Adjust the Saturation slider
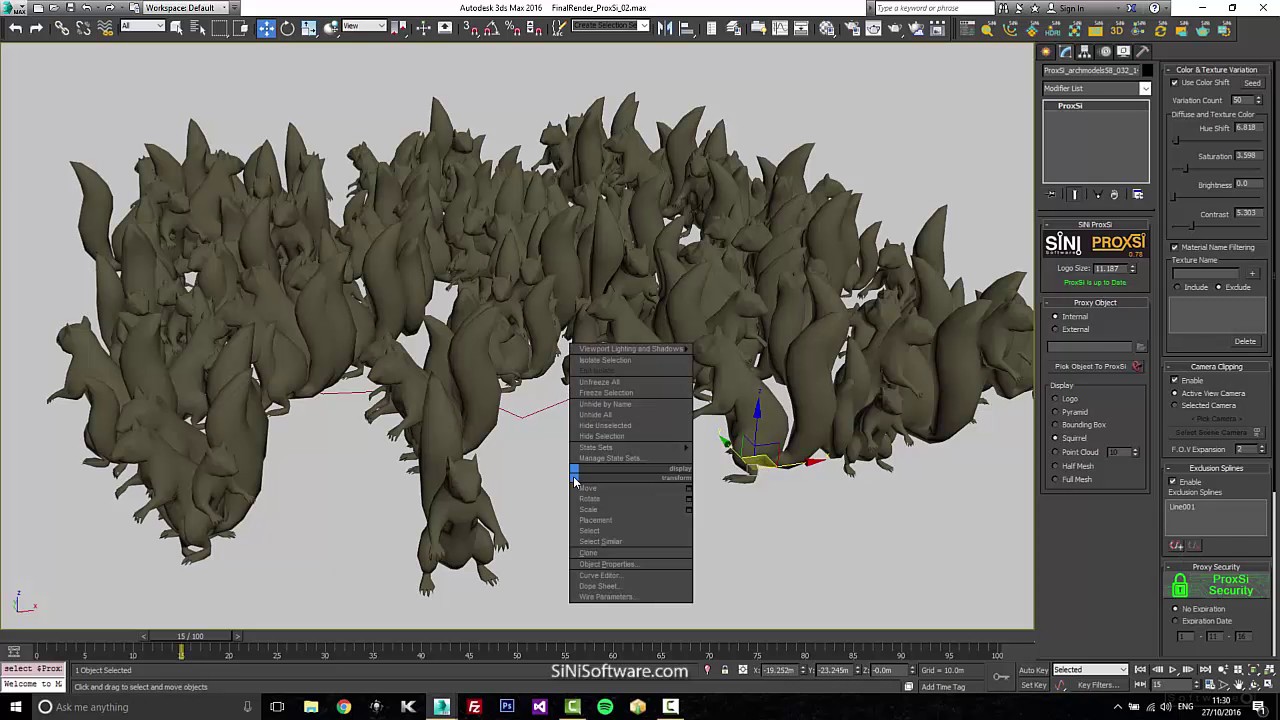This screenshot has height=720, width=1280. tap(1186, 168)
